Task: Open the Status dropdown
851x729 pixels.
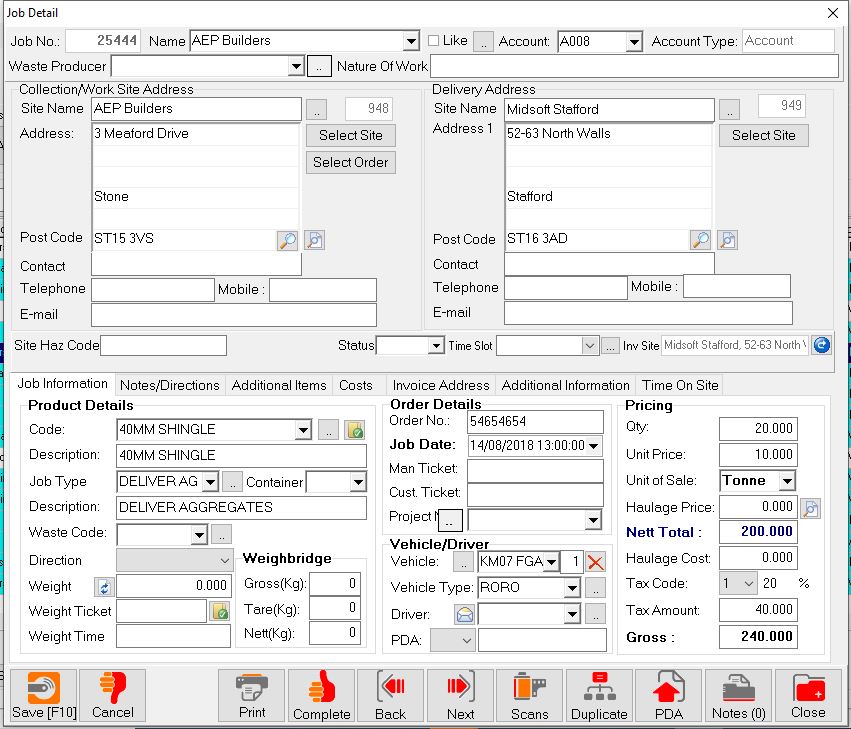Action: (x=436, y=346)
